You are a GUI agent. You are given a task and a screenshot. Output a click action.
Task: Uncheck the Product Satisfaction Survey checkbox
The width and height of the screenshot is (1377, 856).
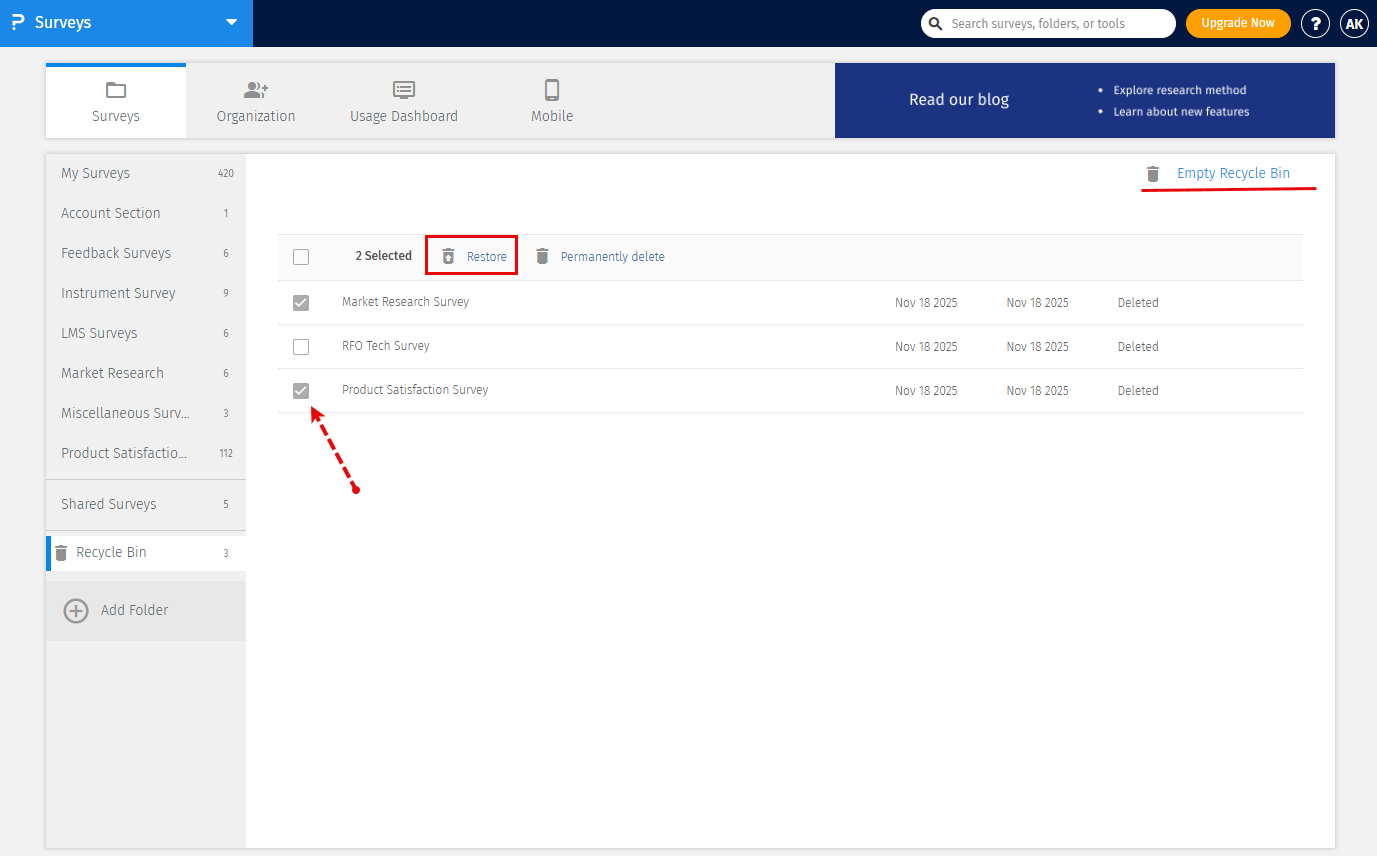tap(301, 391)
